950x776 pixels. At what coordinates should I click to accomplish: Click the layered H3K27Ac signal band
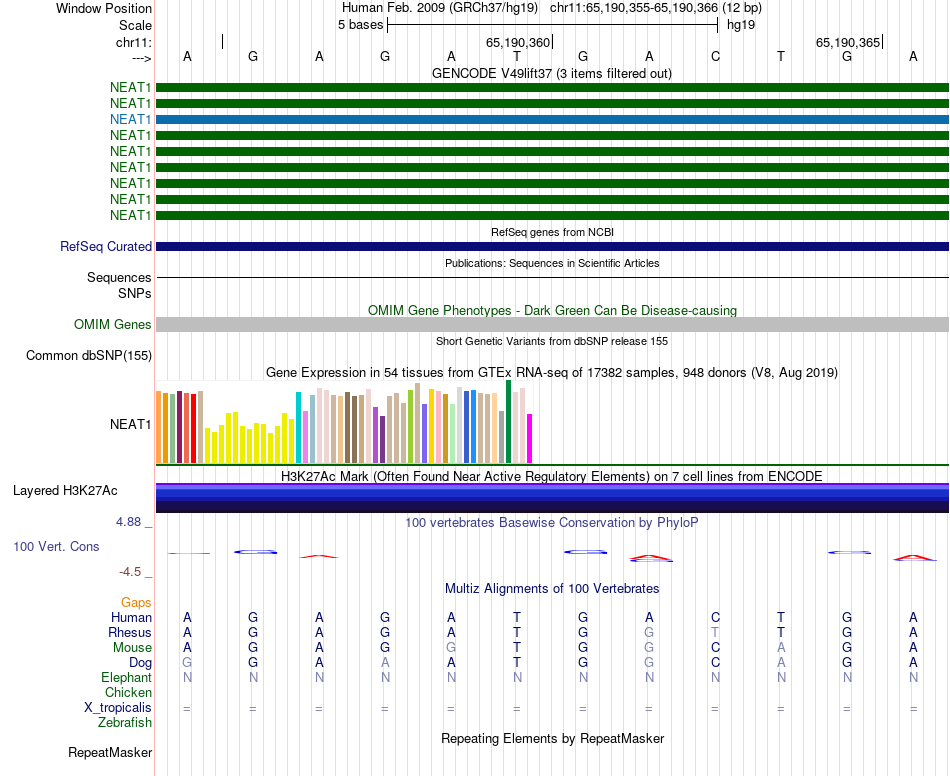pos(553,498)
